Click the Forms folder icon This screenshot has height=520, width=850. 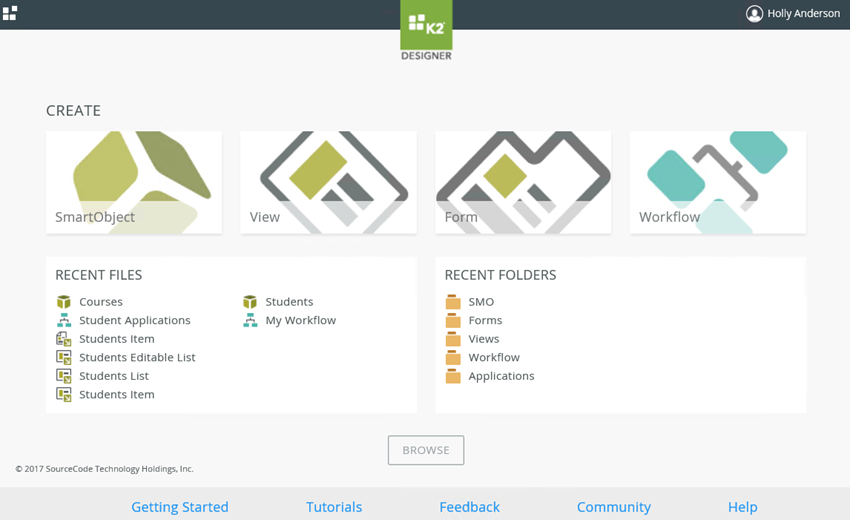click(x=453, y=320)
